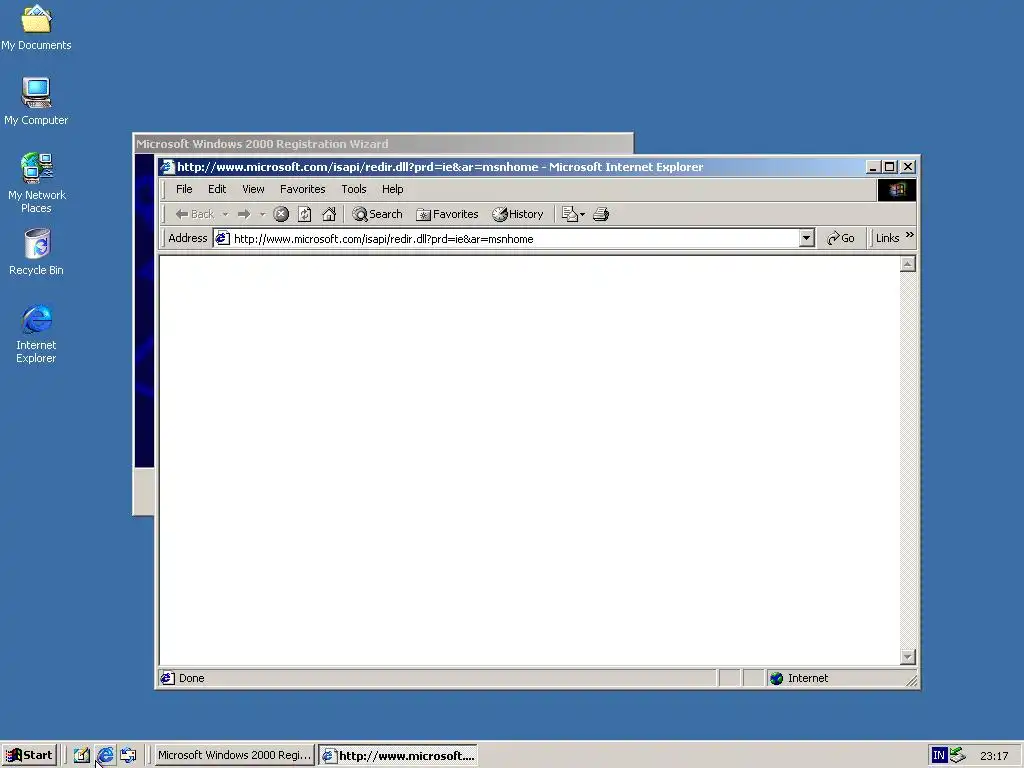Viewport: 1024px width, 768px height.
Task: Click the page icon in the Address bar
Action: 223,238
